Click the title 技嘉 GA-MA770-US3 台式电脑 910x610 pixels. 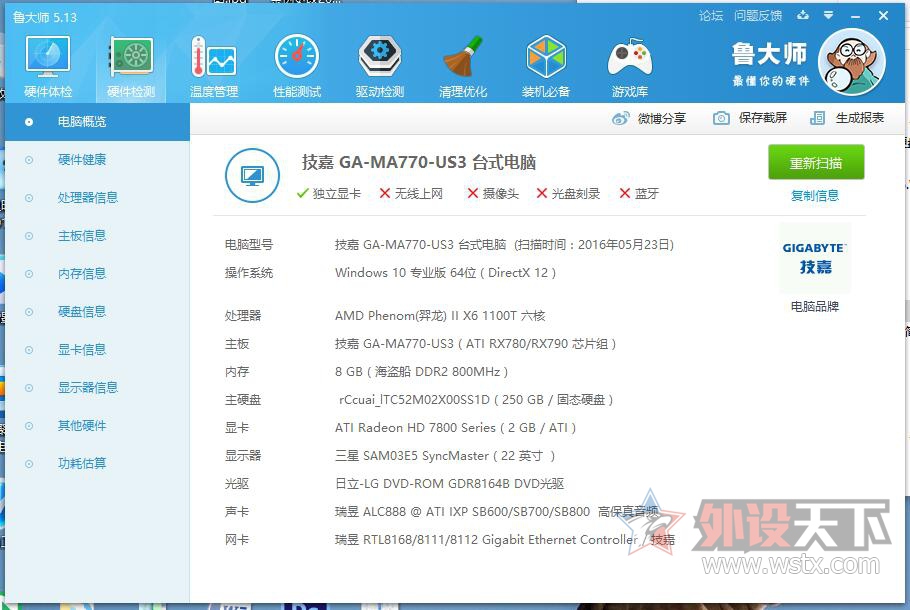[418, 163]
